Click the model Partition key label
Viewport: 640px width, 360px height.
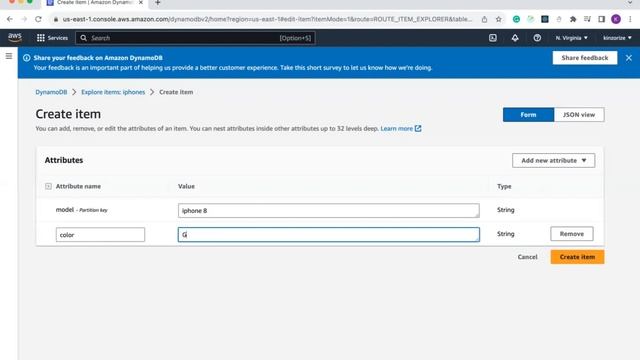[82, 210]
